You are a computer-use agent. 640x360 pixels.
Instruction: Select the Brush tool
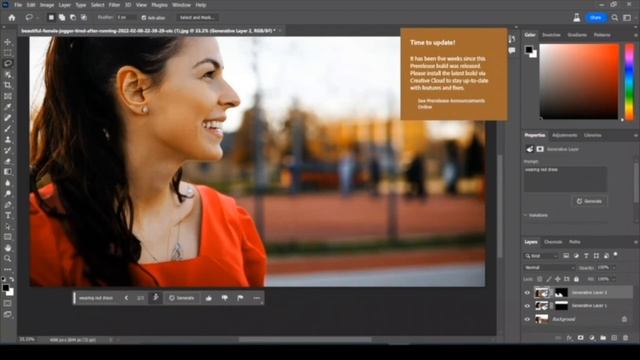coord(8,129)
